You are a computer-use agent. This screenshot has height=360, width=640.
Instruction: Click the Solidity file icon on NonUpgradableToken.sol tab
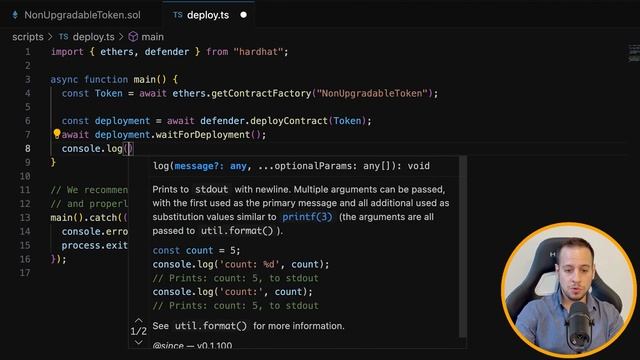pyautogui.click(x=15, y=15)
